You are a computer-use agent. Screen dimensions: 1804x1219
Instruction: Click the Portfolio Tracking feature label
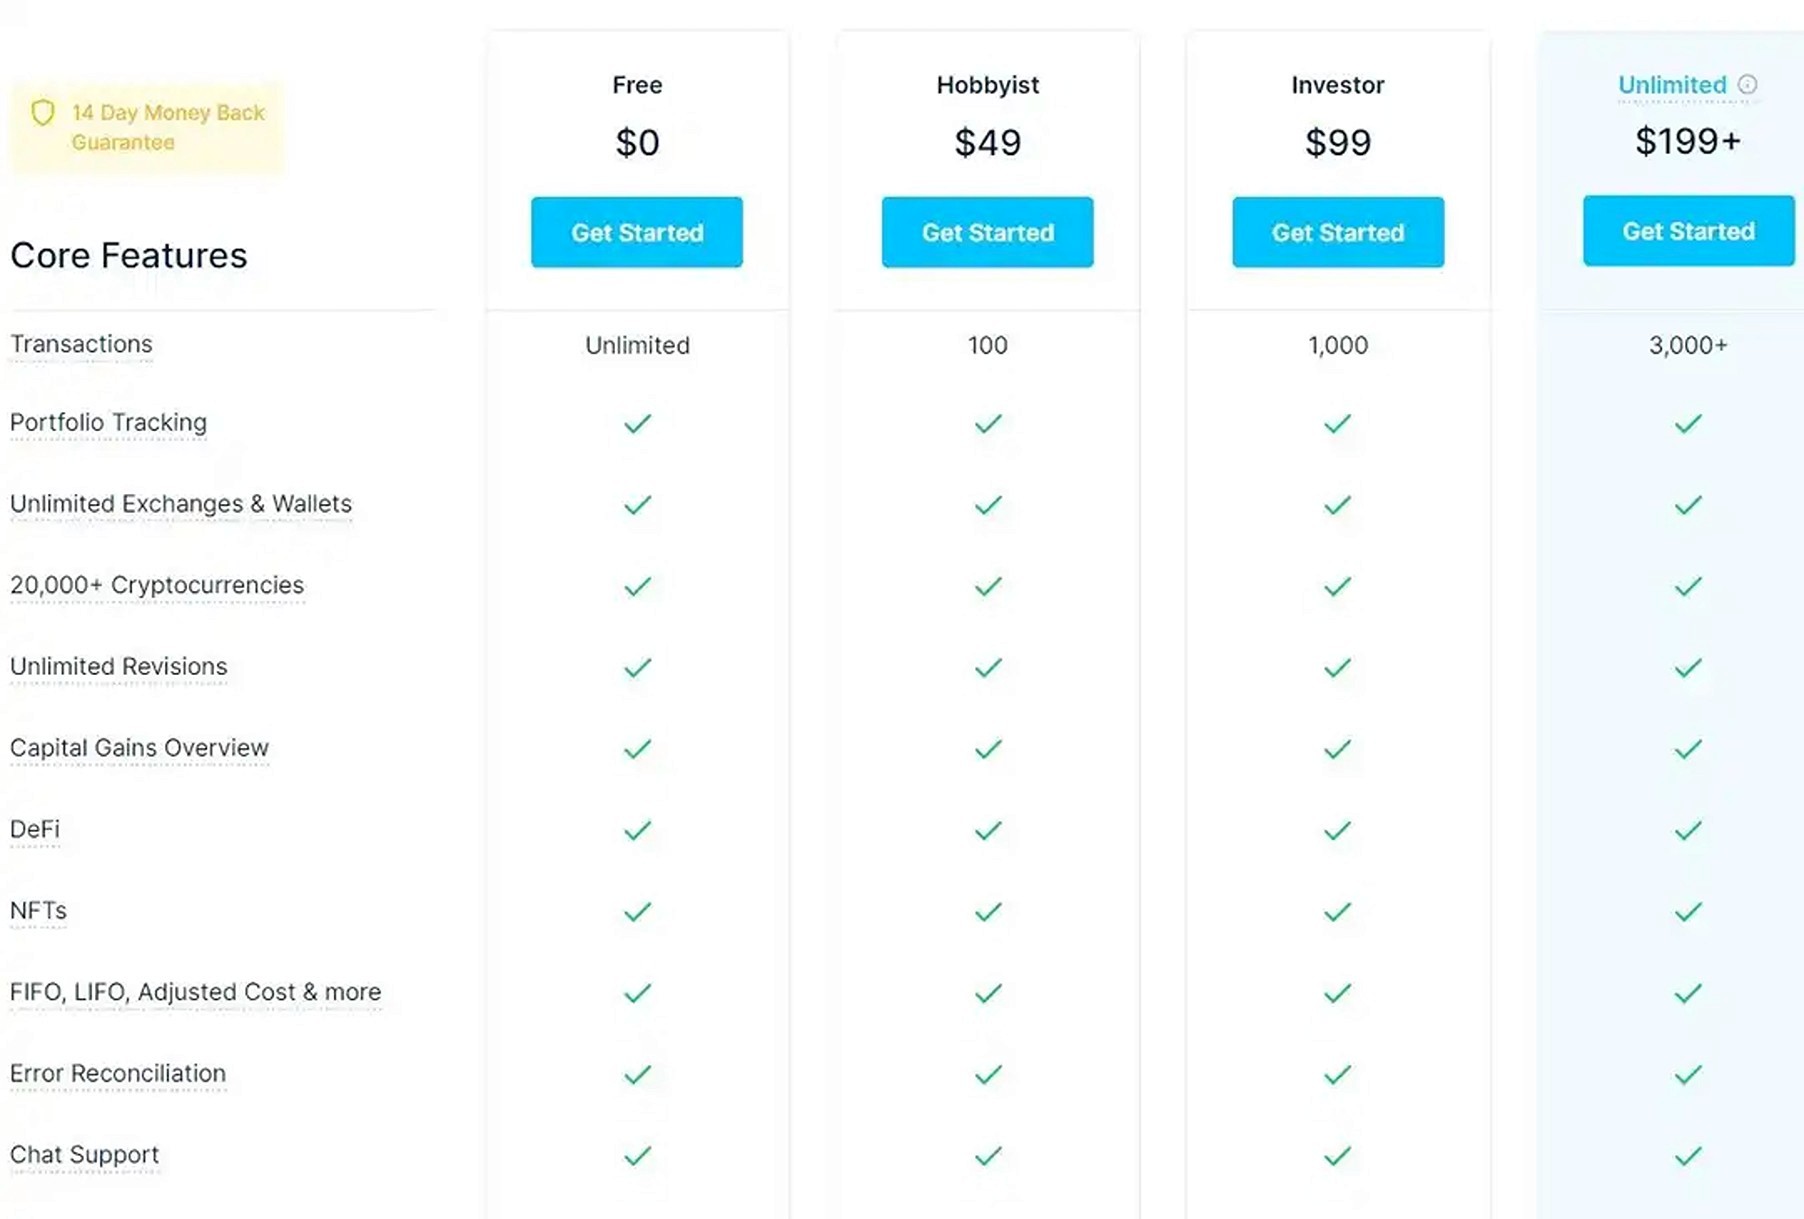pos(108,422)
